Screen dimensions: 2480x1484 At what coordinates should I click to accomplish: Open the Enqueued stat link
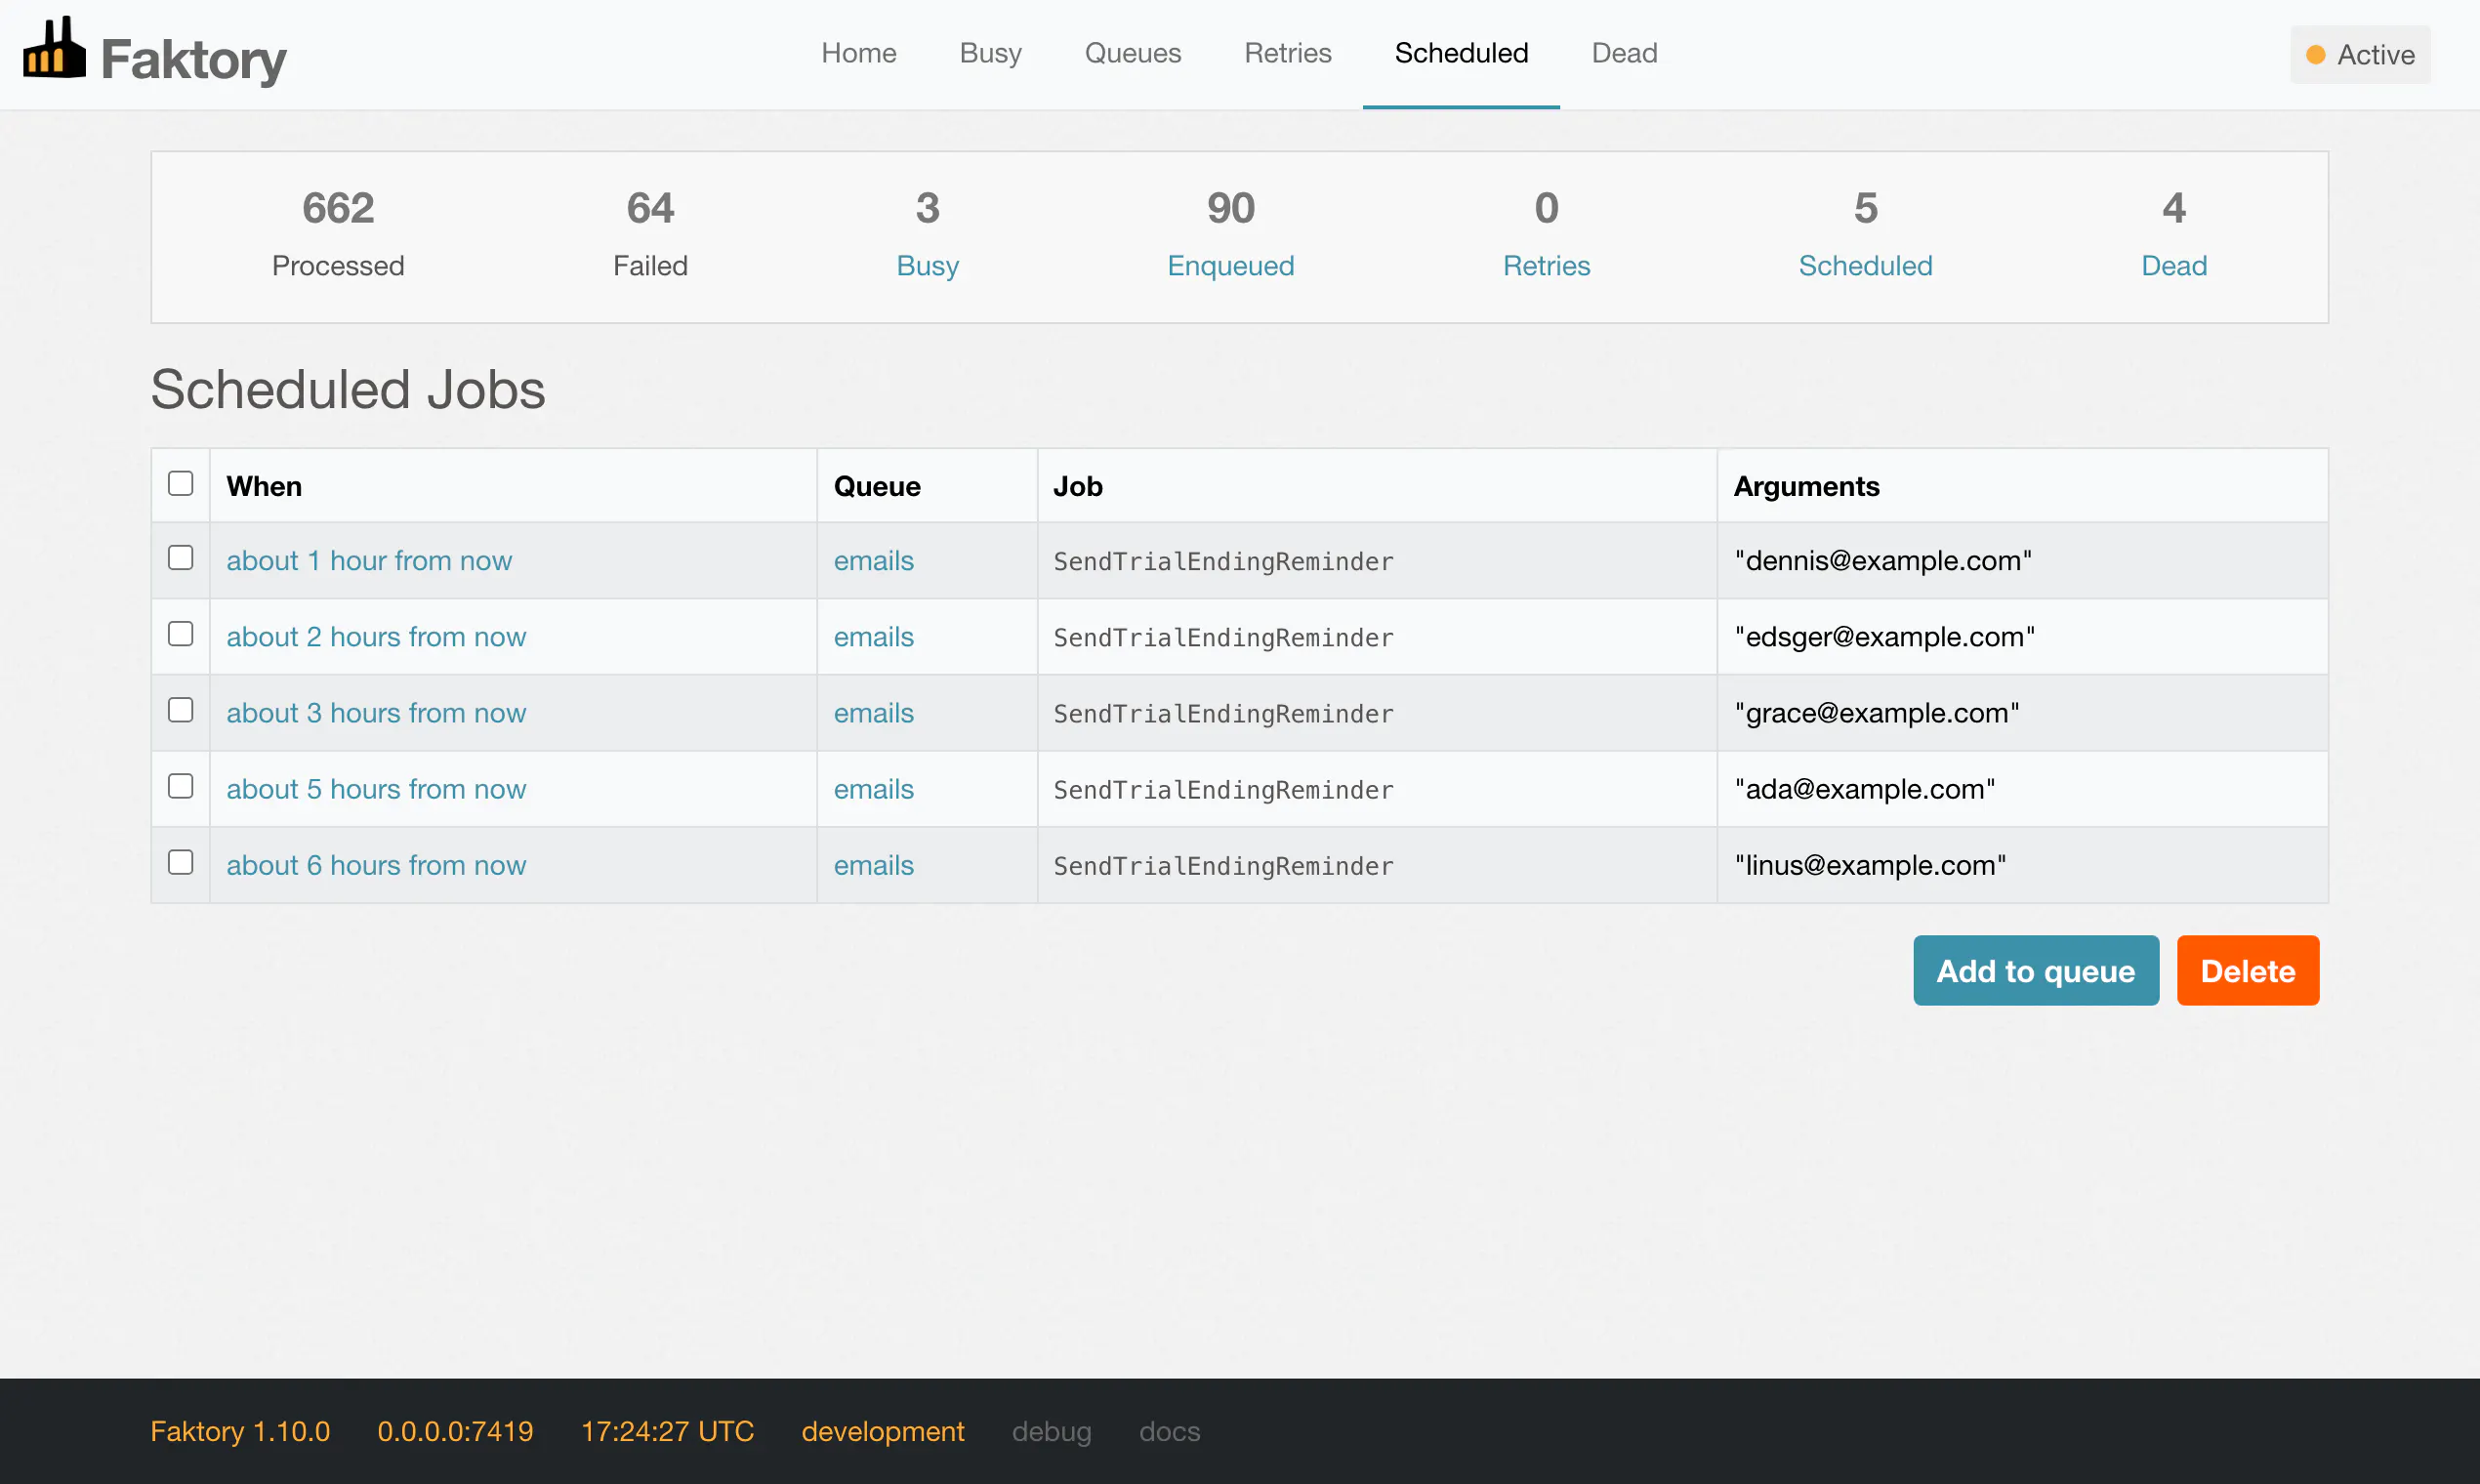1230,266
